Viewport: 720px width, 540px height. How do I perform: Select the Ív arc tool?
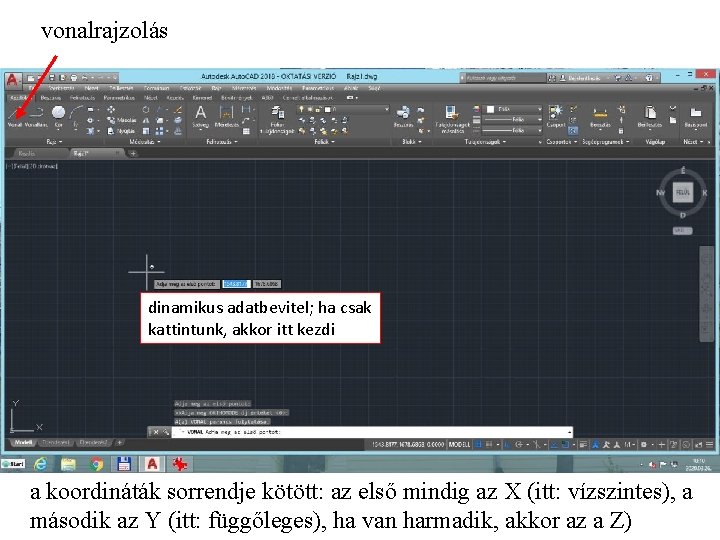(x=76, y=116)
